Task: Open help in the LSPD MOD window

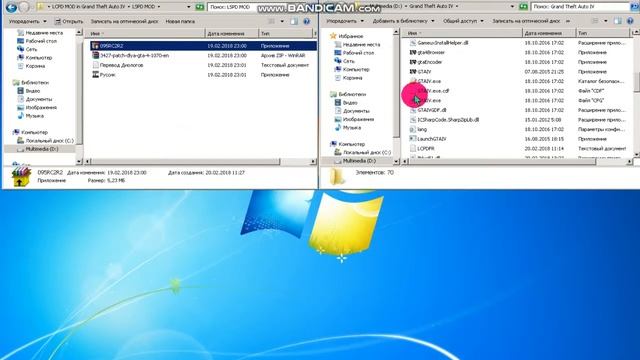Action: [307, 21]
